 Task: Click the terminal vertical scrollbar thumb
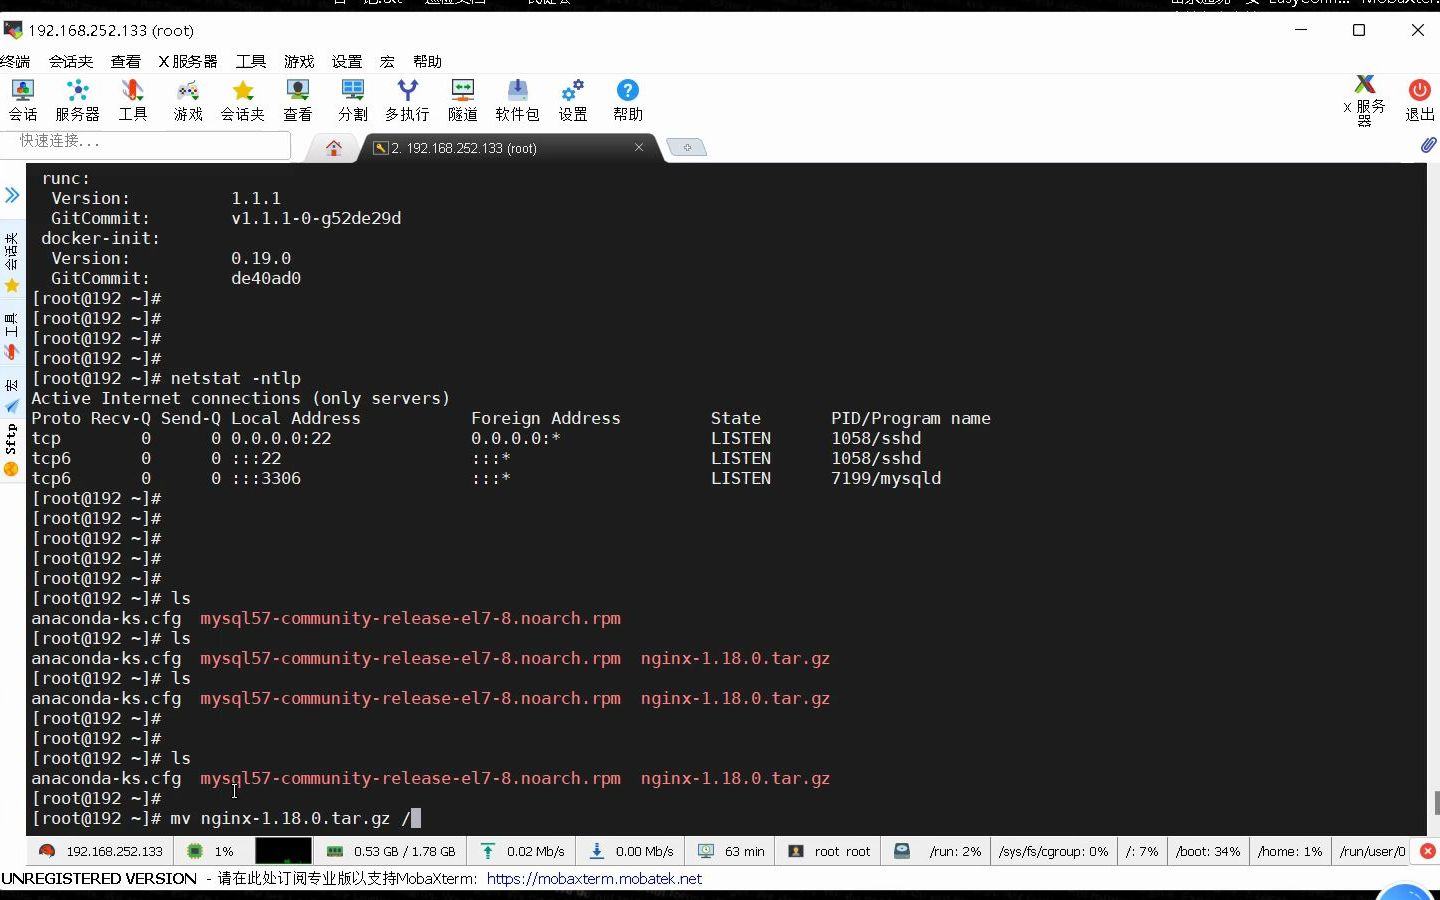[x=1436, y=803]
